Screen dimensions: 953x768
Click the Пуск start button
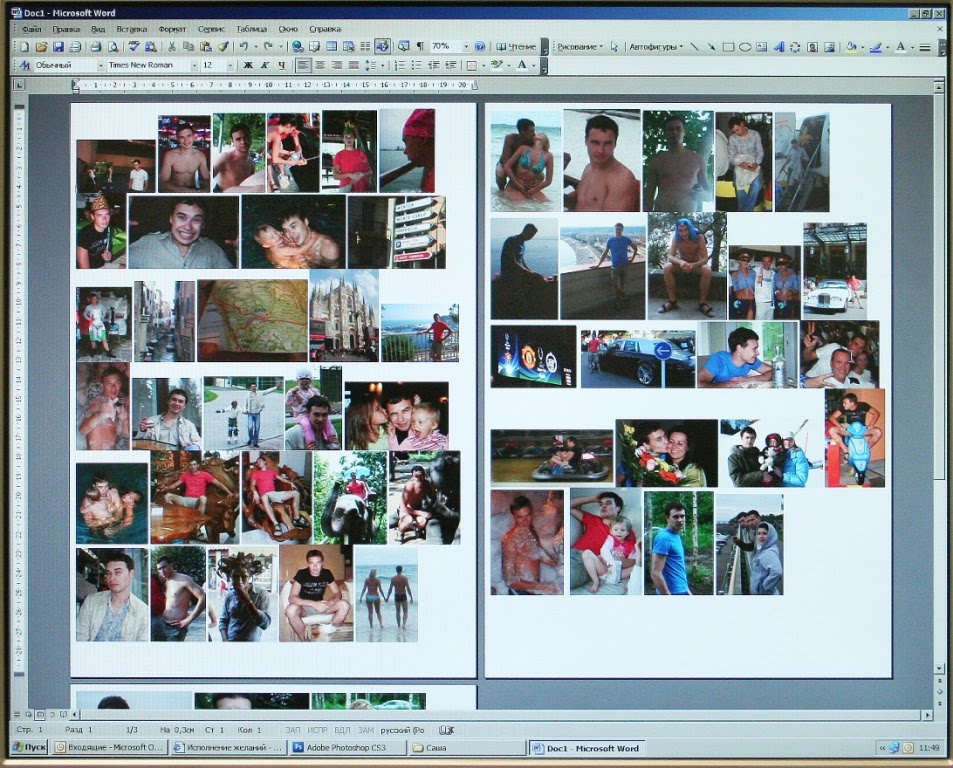coord(30,747)
